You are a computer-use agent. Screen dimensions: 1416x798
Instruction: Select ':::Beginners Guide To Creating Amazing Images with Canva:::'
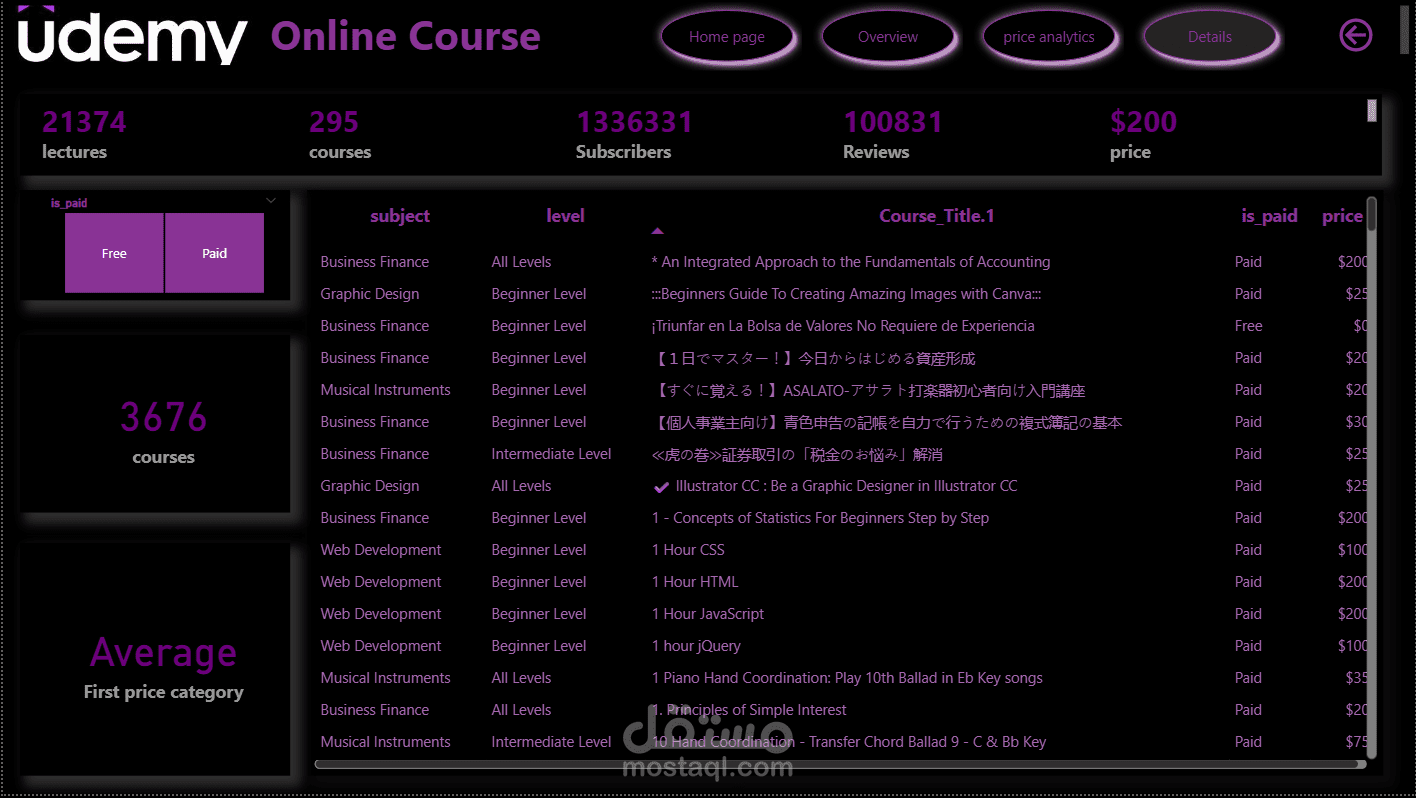(x=847, y=294)
